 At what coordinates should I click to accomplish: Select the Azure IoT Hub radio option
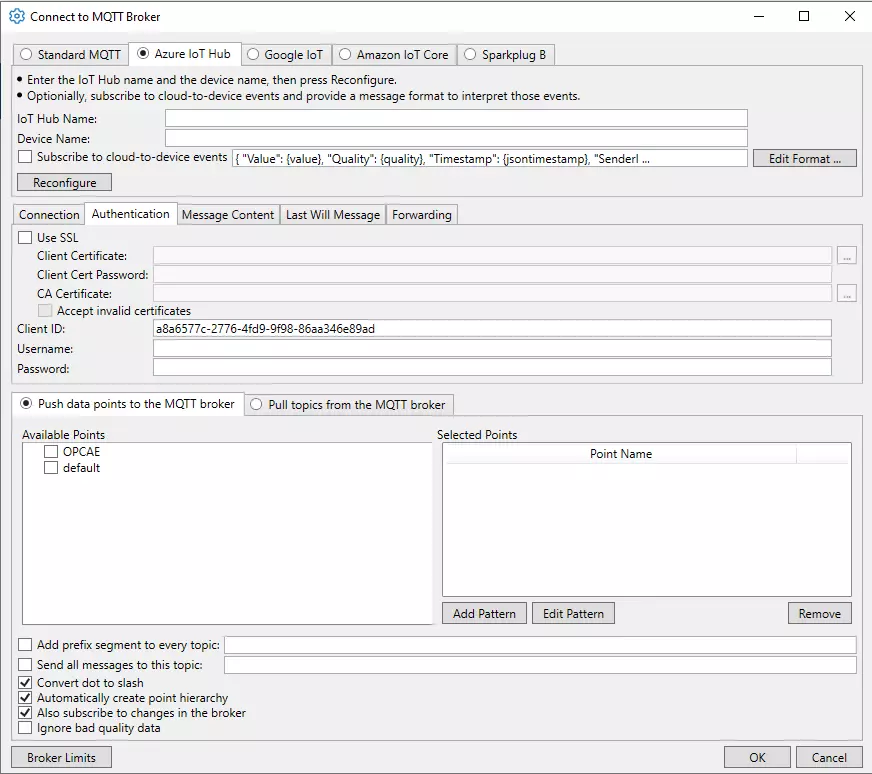point(143,53)
